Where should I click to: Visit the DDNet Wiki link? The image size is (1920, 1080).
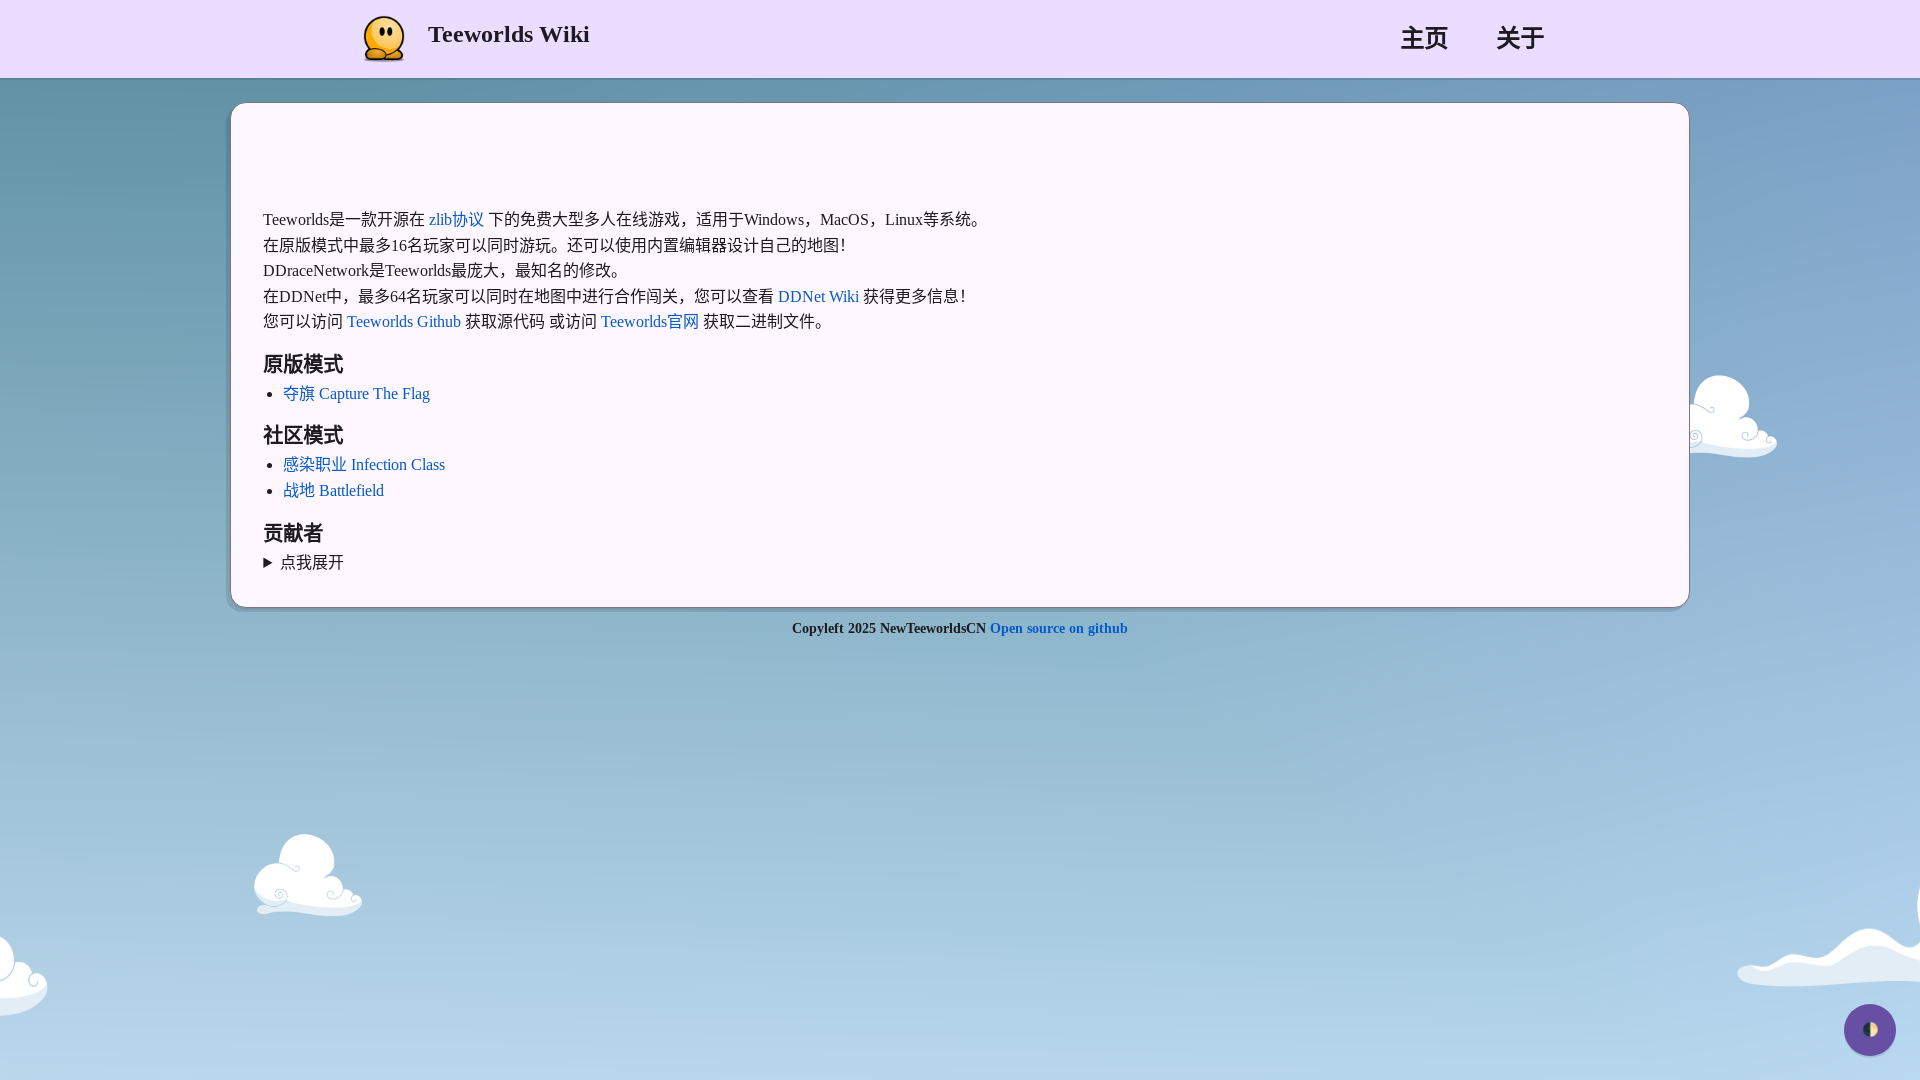[818, 297]
